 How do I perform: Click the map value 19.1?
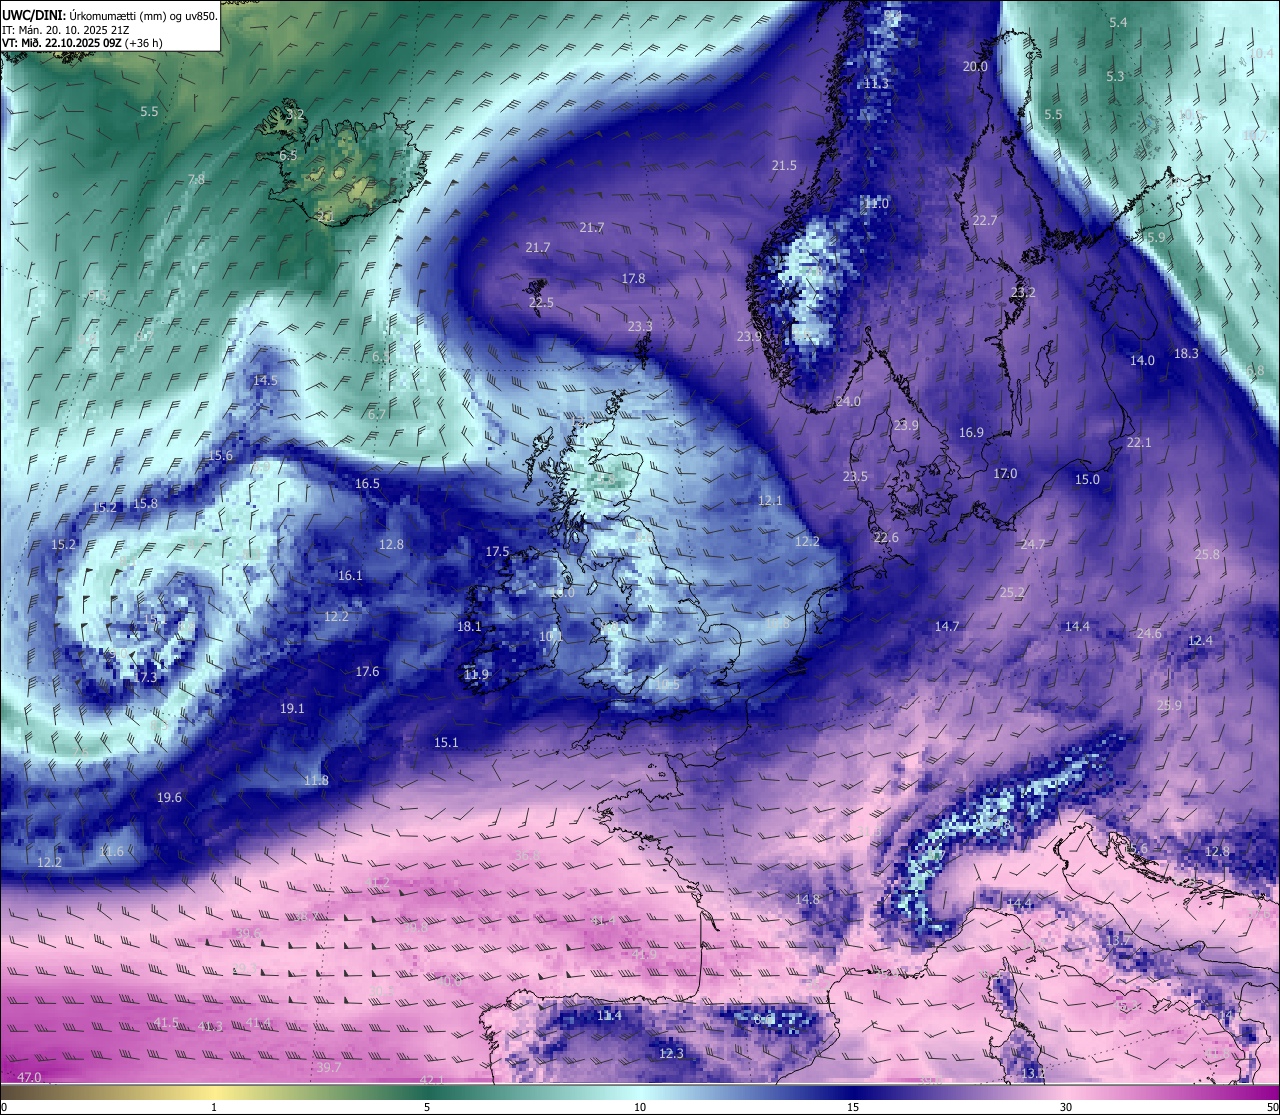292,709
